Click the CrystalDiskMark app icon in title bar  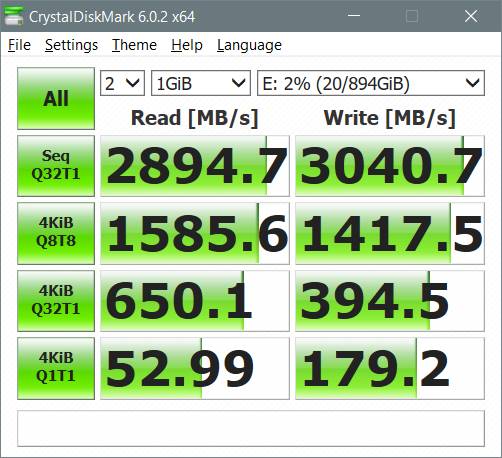pyautogui.click(x=13, y=16)
